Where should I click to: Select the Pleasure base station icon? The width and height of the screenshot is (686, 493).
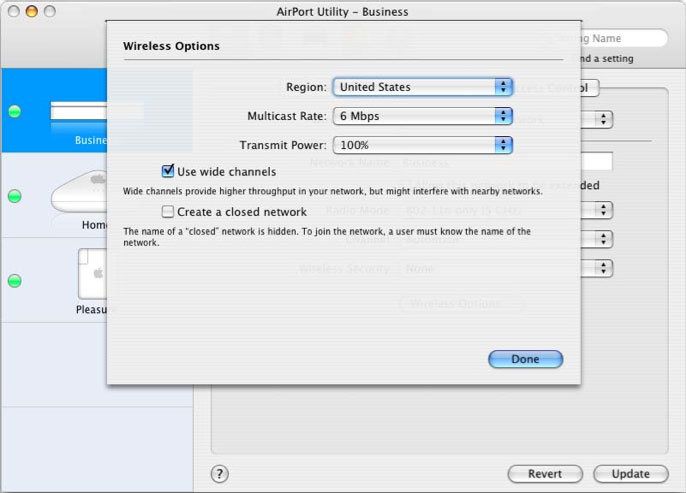[92, 273]
